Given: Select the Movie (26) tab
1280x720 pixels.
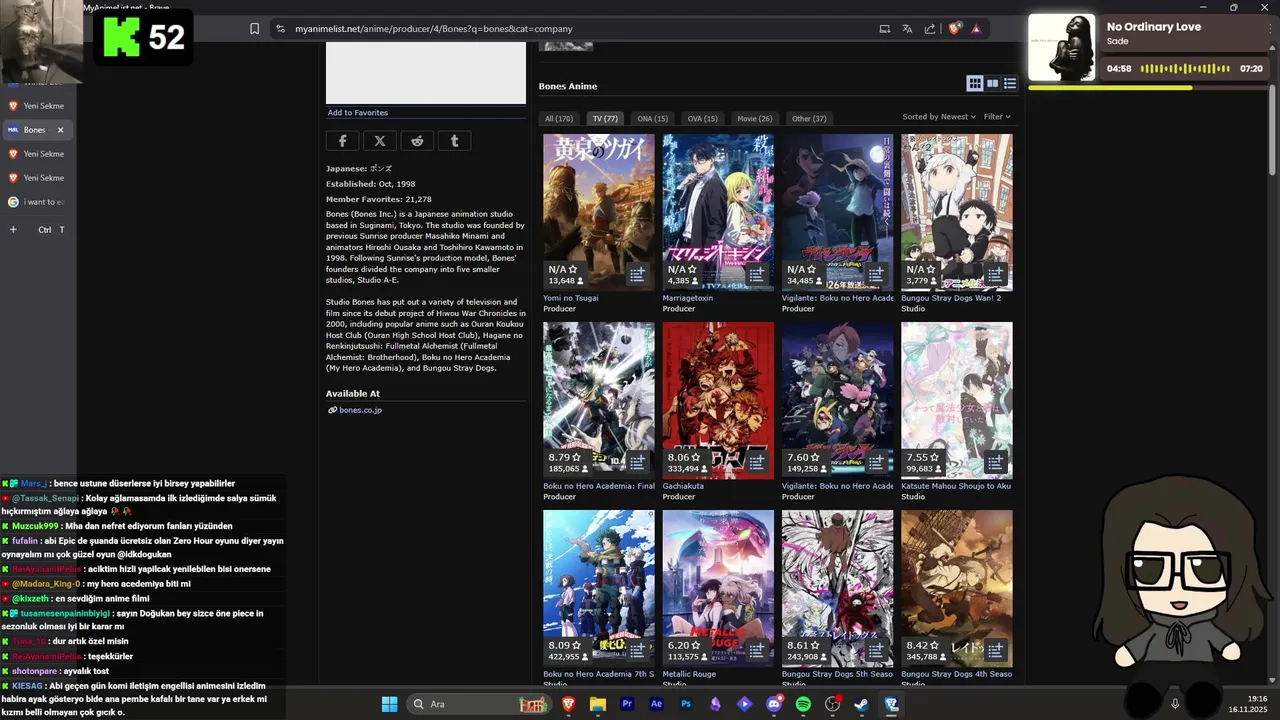Looking at the screenshot, I should [755, 118].
